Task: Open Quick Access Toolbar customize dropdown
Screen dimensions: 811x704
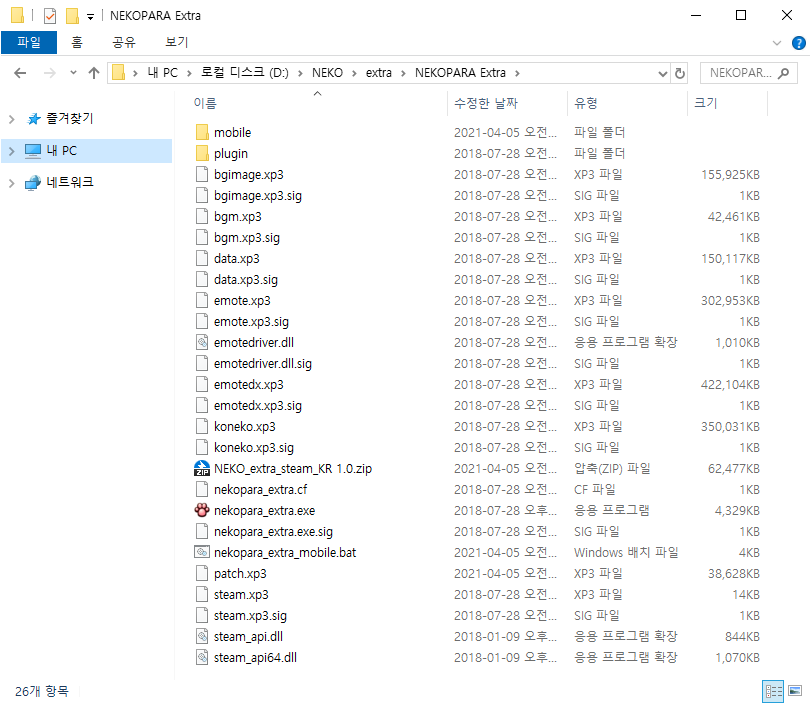Action: pos(91,17)
